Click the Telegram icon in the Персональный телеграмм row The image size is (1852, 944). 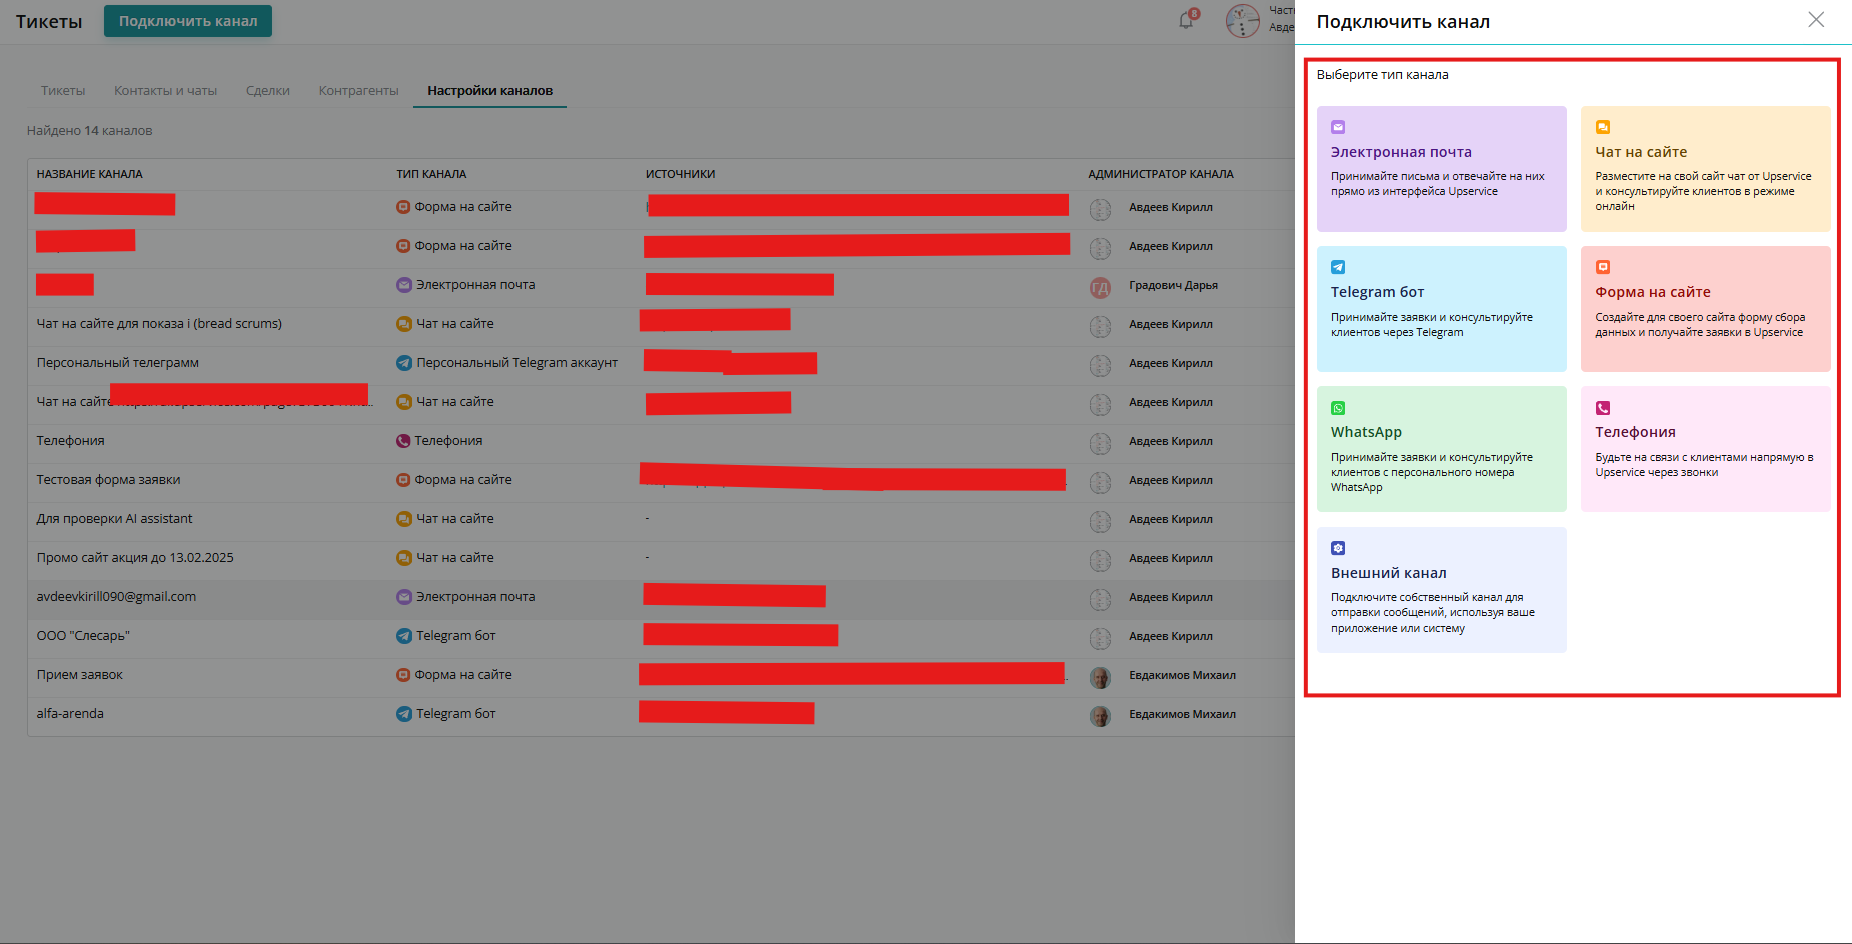(404, 363)
